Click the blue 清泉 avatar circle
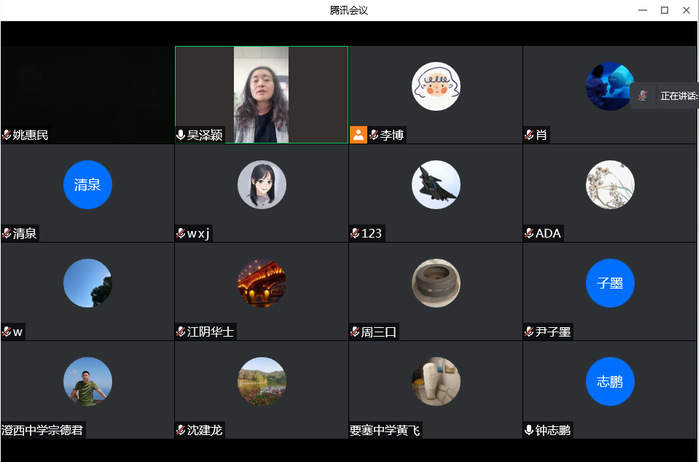The height and width of the screenshot is (462, 699). (x=87, y=185)
